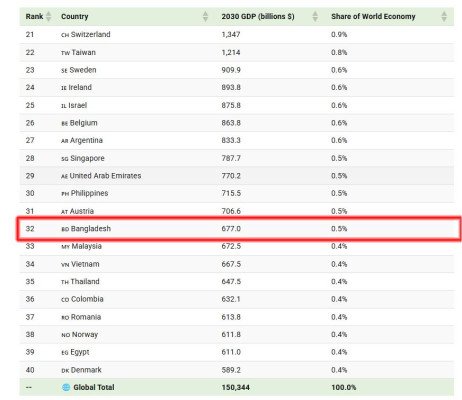Select the Global Total row label
The width and height of the screenshot is (462, 400).
coord(94,387)
